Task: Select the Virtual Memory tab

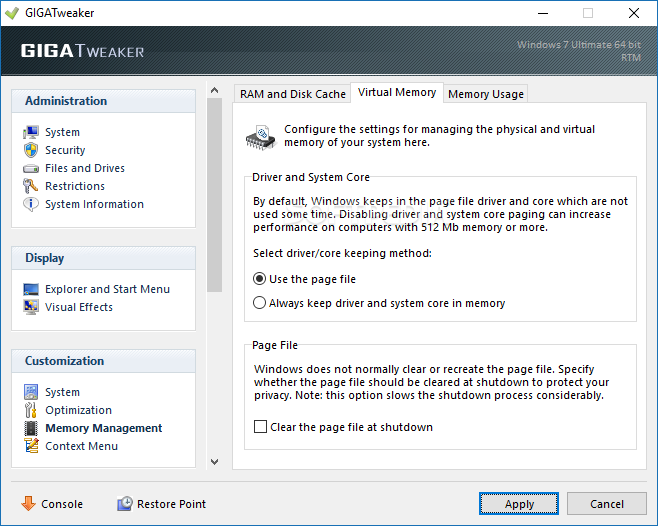Action: tap(397, 92)
